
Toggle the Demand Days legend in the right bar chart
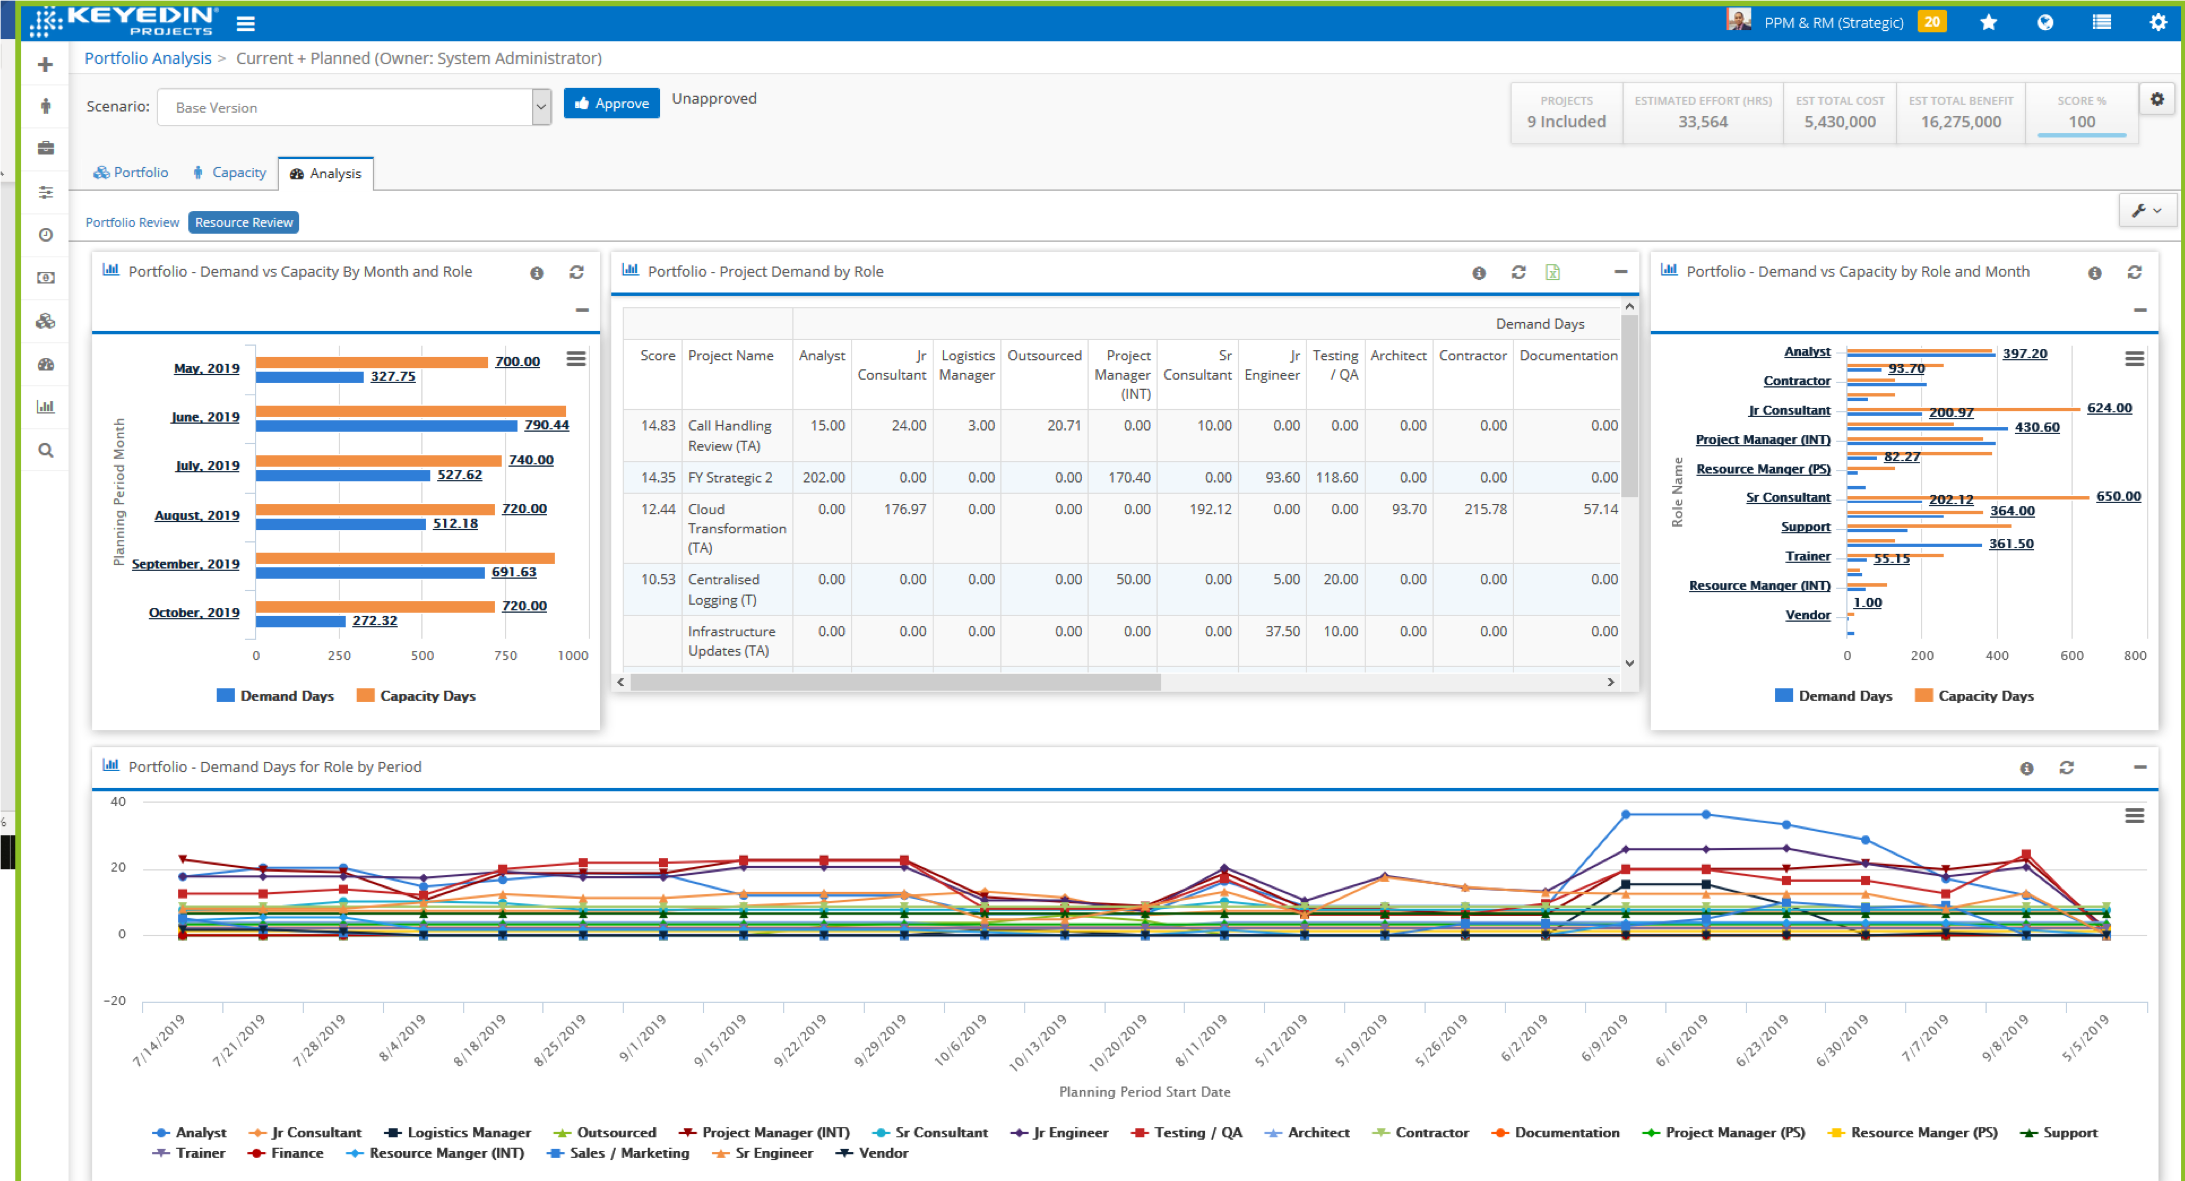click(1833, 696)
